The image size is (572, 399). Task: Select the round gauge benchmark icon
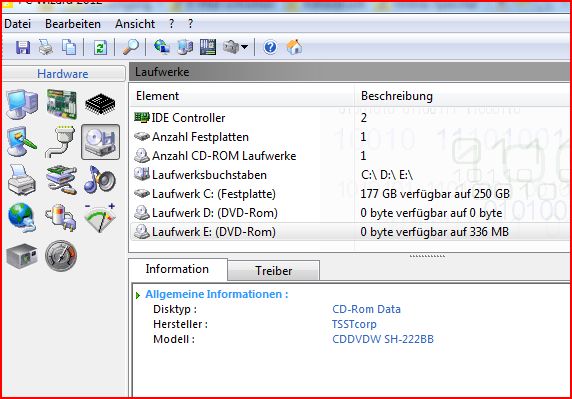tap(61, 256)
